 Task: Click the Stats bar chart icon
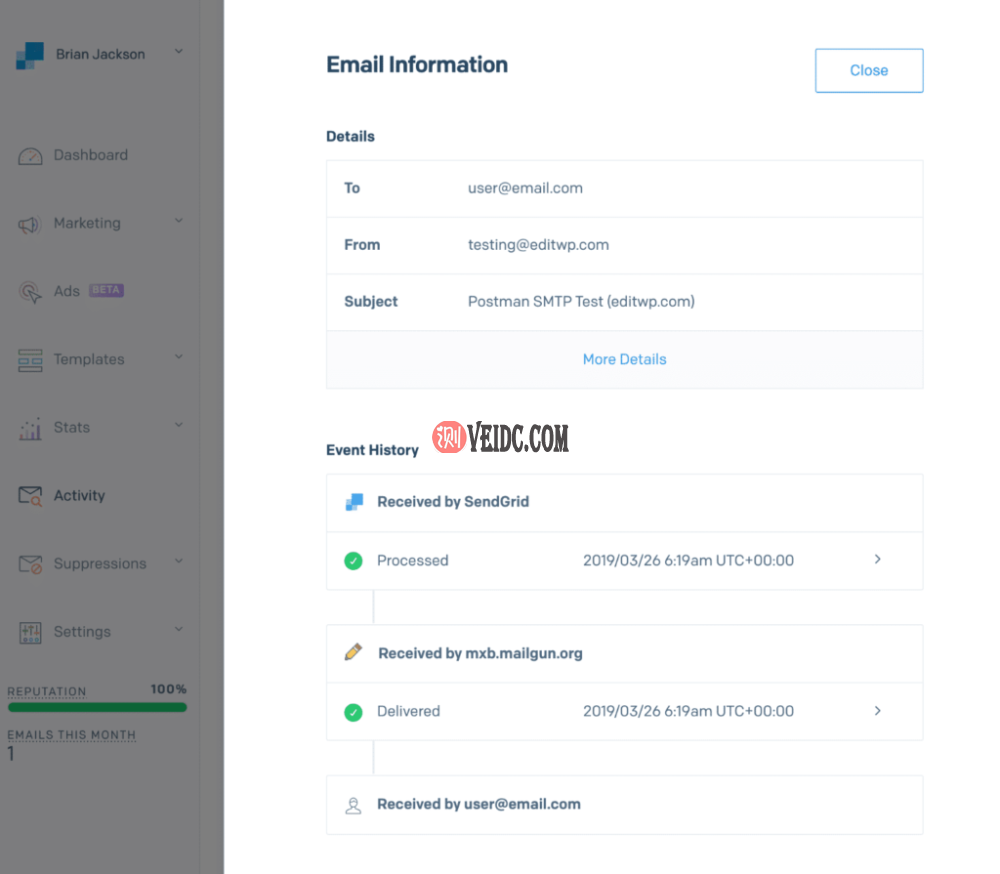30,429
